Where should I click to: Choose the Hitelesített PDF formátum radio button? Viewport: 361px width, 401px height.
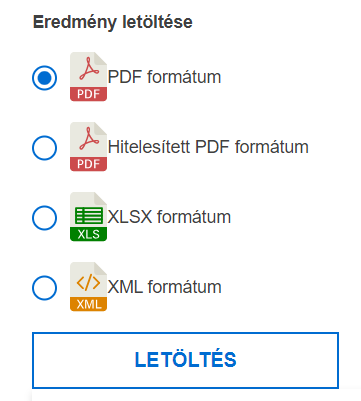click(44, 148)
